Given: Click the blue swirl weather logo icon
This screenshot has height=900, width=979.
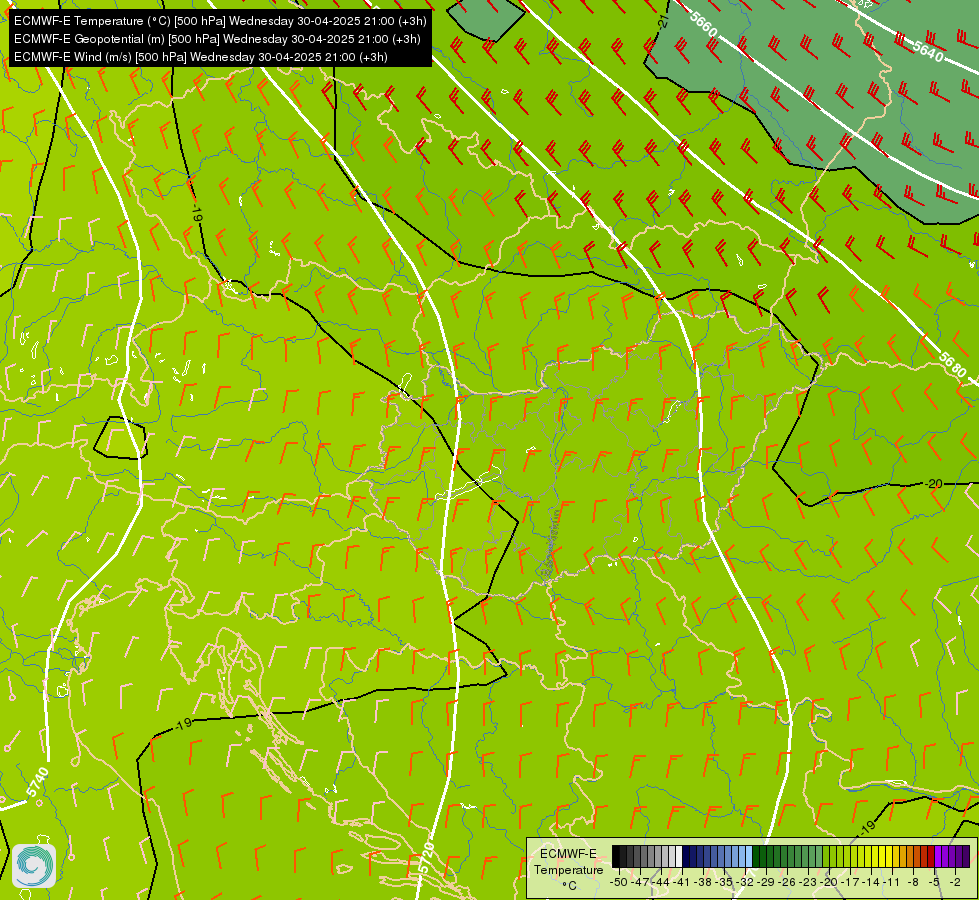Looking at the screenshot, I should point(34,866).
